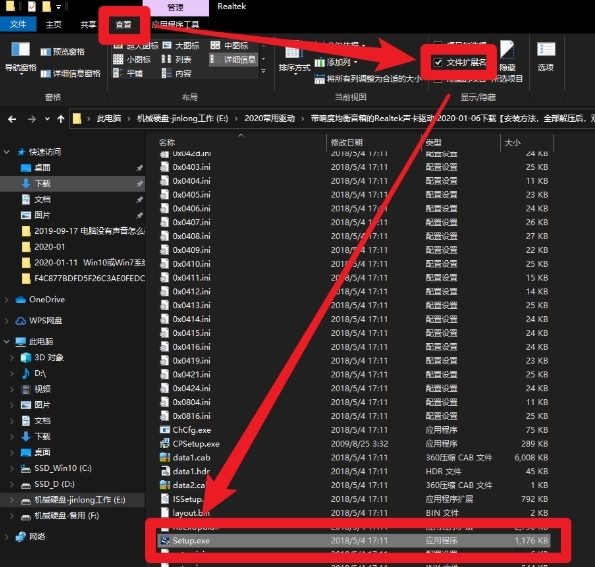Image resolution: width=595 pixels, height=567 pixels.
Task: Select the Large icons layout
Action: click(x=181, y=46)
